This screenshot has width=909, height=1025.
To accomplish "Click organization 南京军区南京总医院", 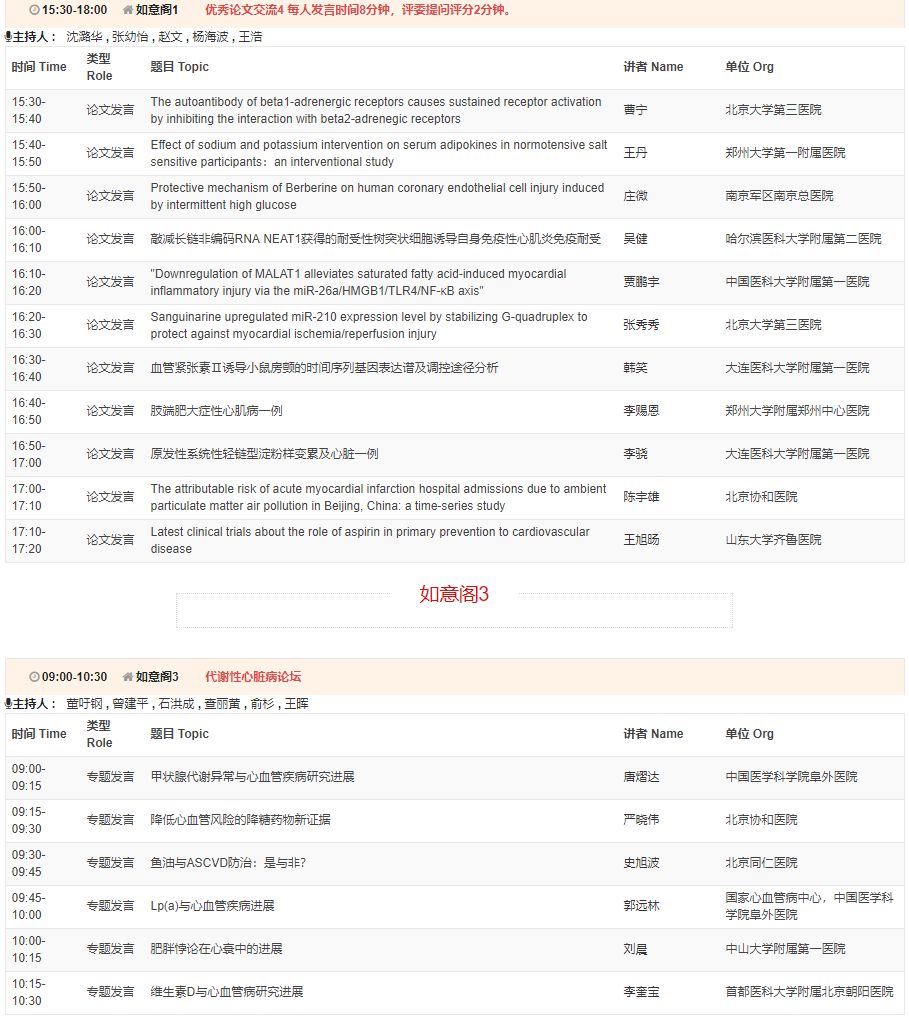I will coord(779,196).
